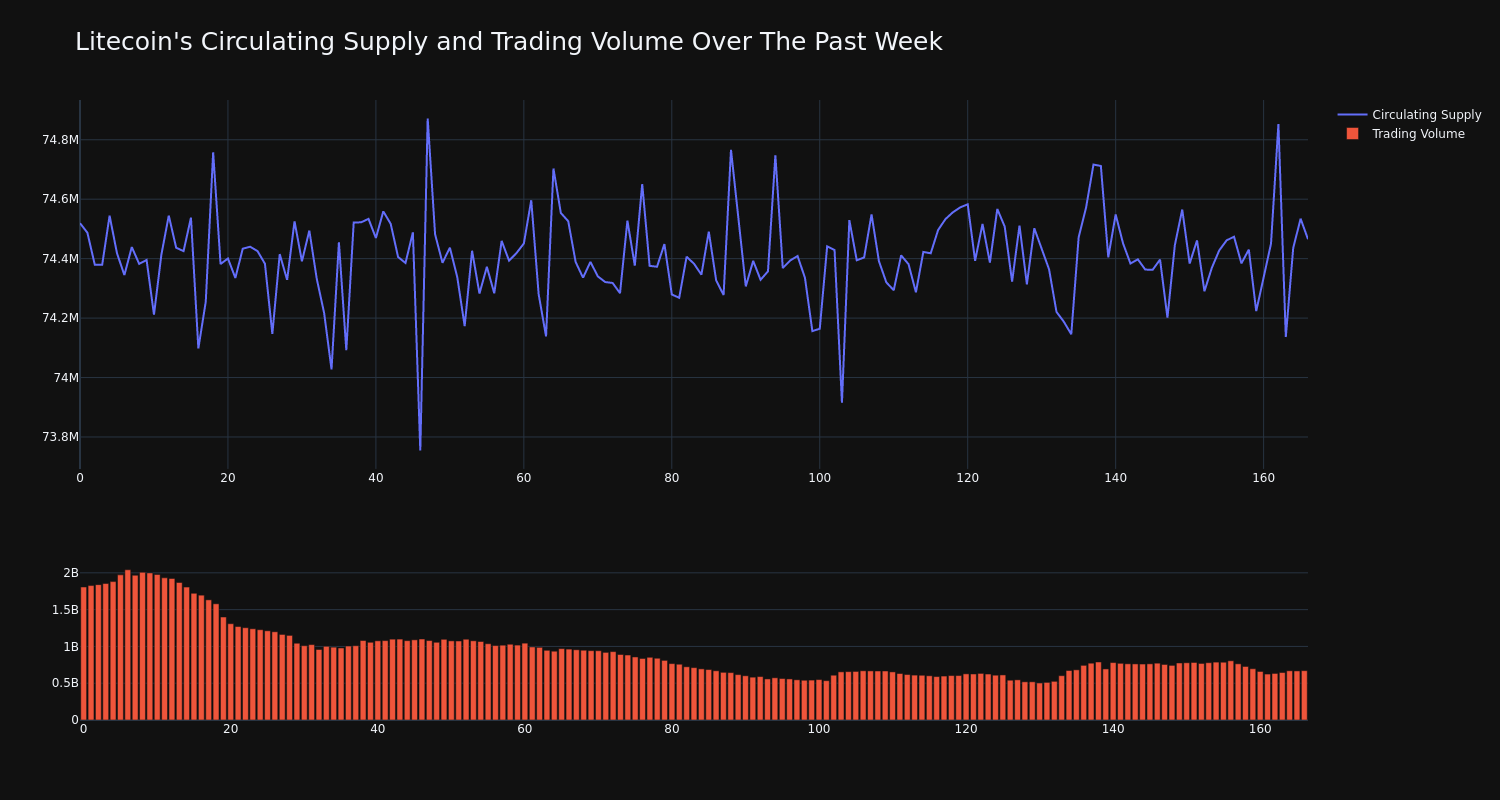1500x800 pixels.
Task: Click the 80 tick on volume chart x-axis
Action: coord(672,729)
